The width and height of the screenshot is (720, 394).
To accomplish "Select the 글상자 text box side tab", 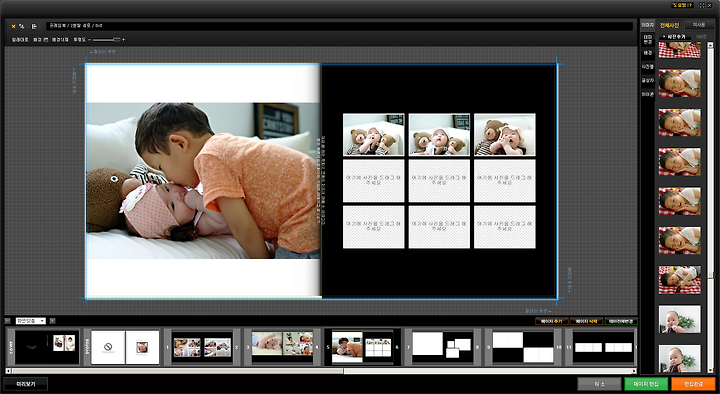I will pyautogui.click(x=647, y=81).
